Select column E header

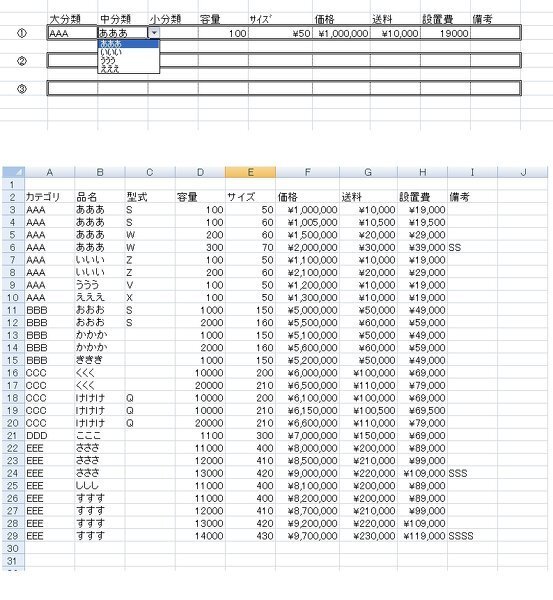tap(250, 173)
